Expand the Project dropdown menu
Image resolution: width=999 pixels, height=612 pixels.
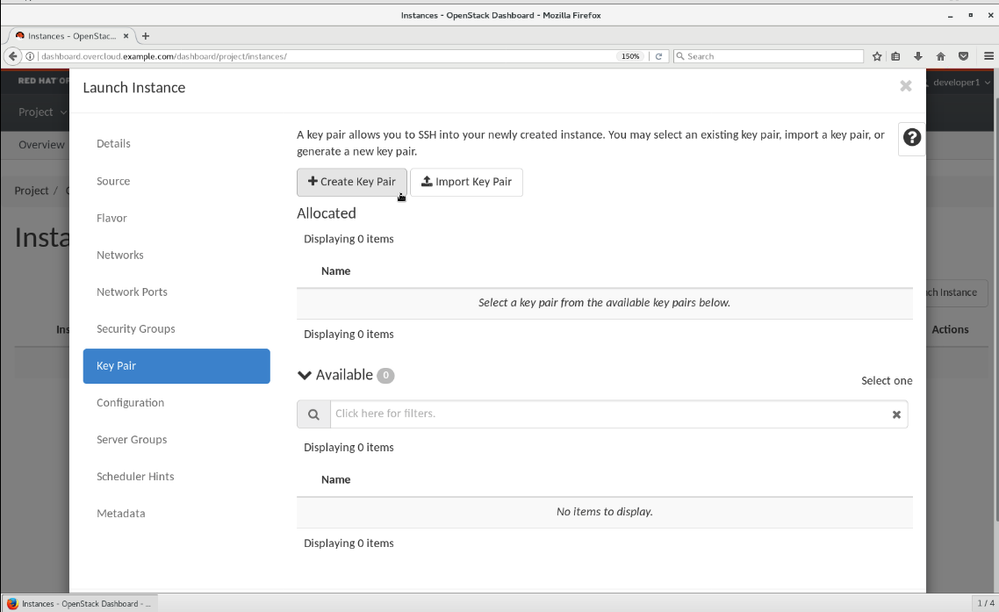(42, 112)
